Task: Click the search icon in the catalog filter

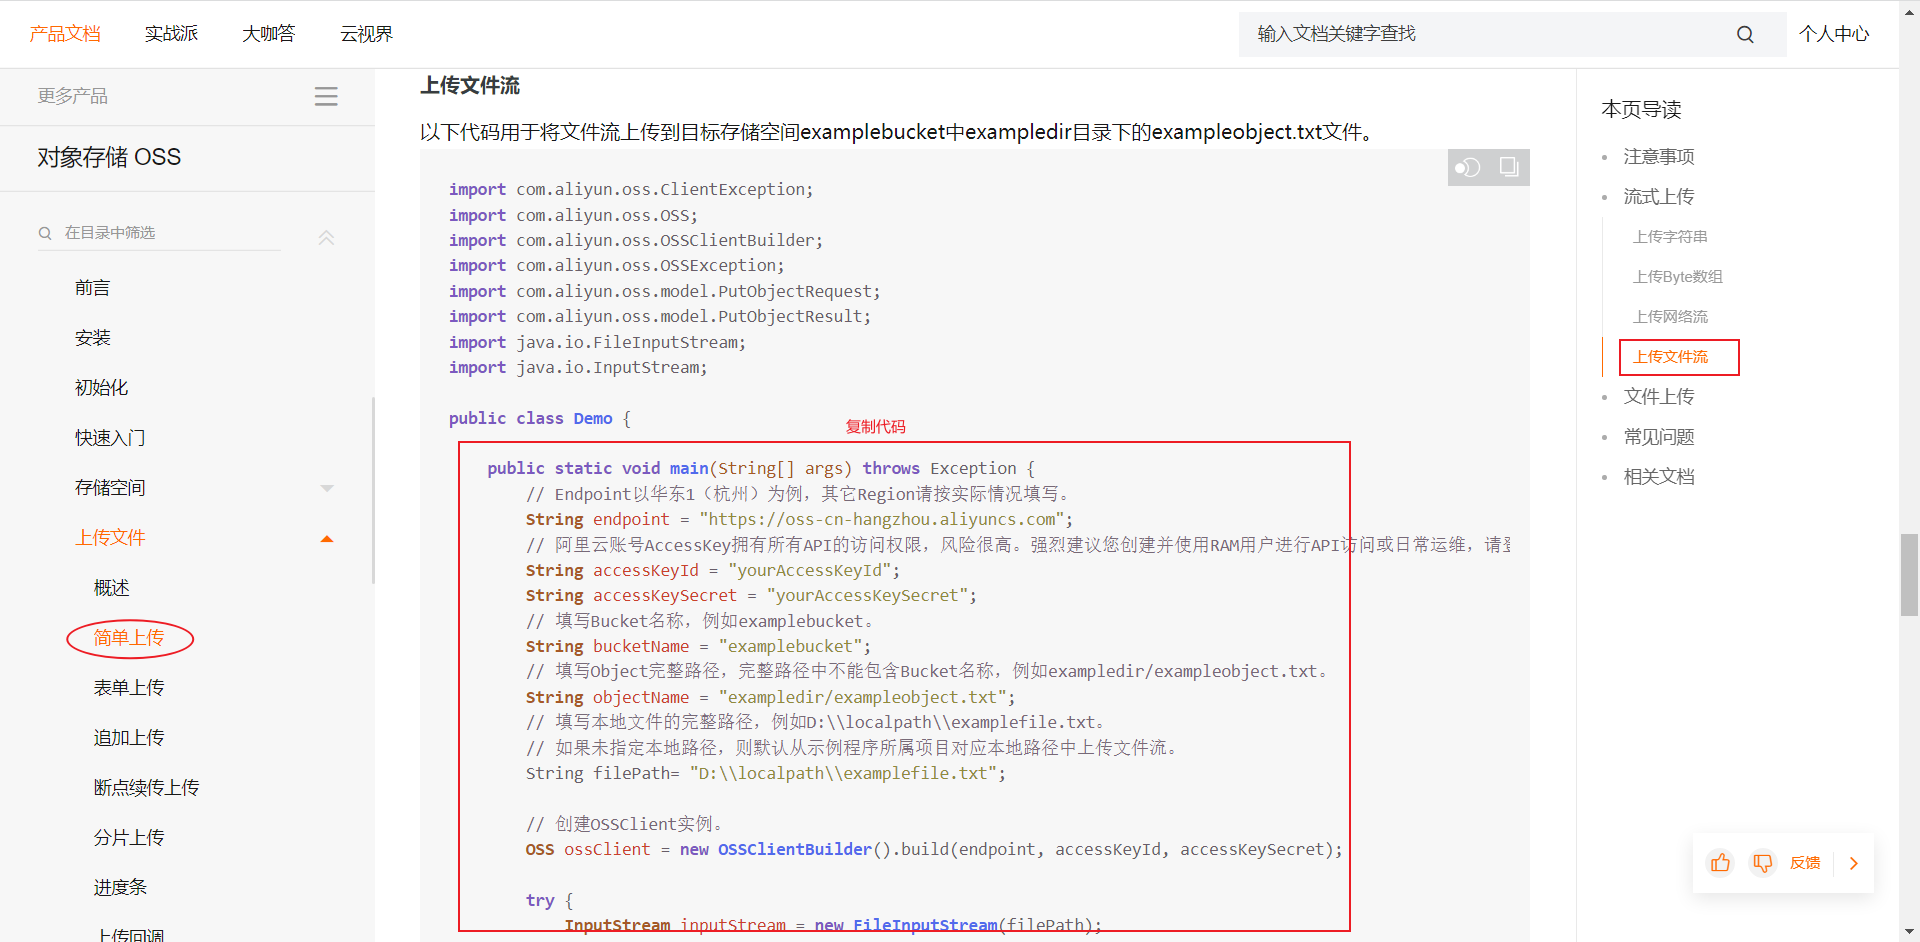Action: (45, 232)
